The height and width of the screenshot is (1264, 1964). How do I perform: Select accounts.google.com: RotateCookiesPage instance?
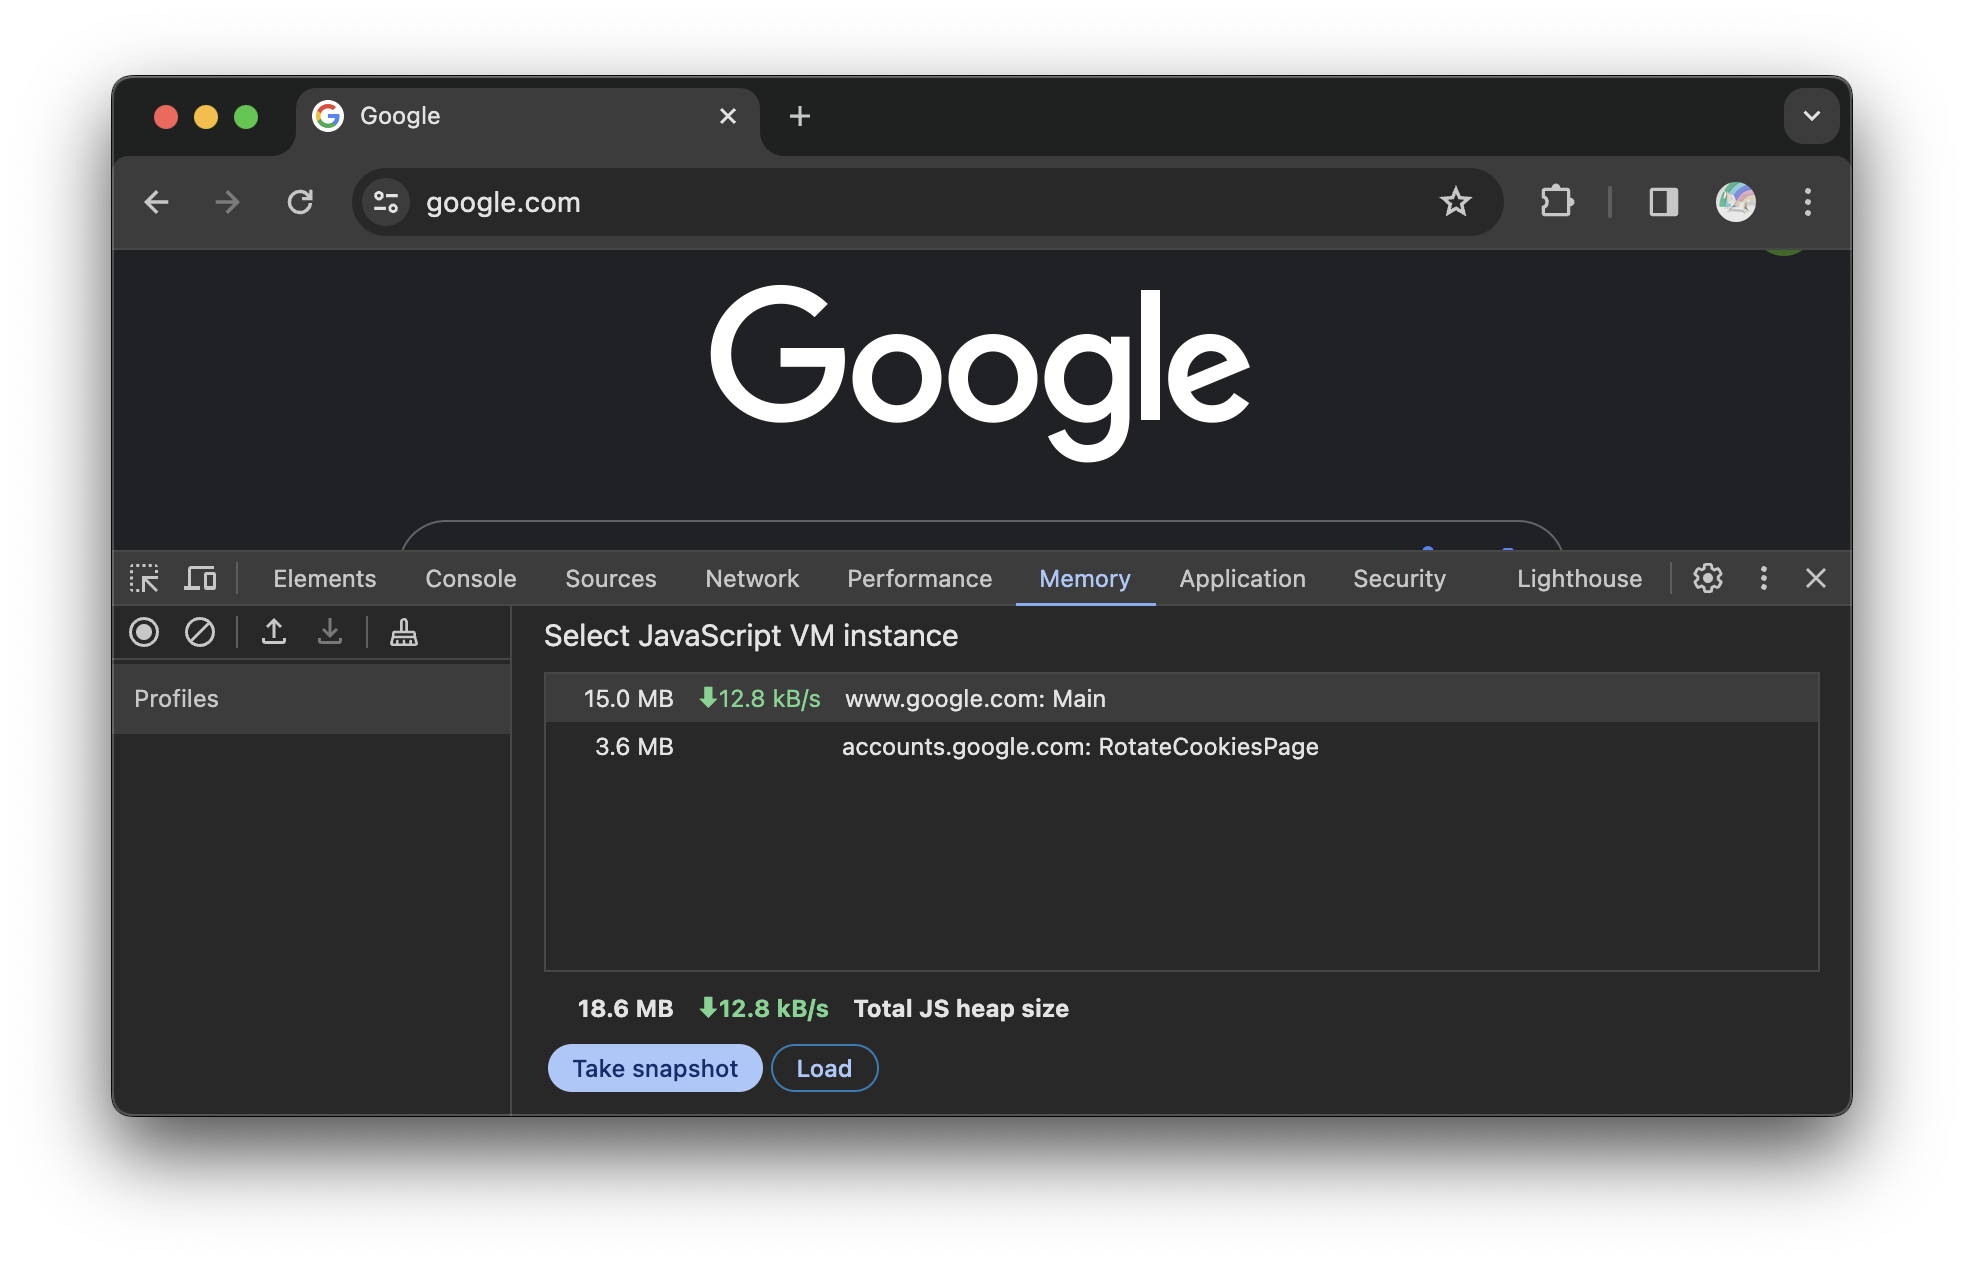coord(1181,746)
